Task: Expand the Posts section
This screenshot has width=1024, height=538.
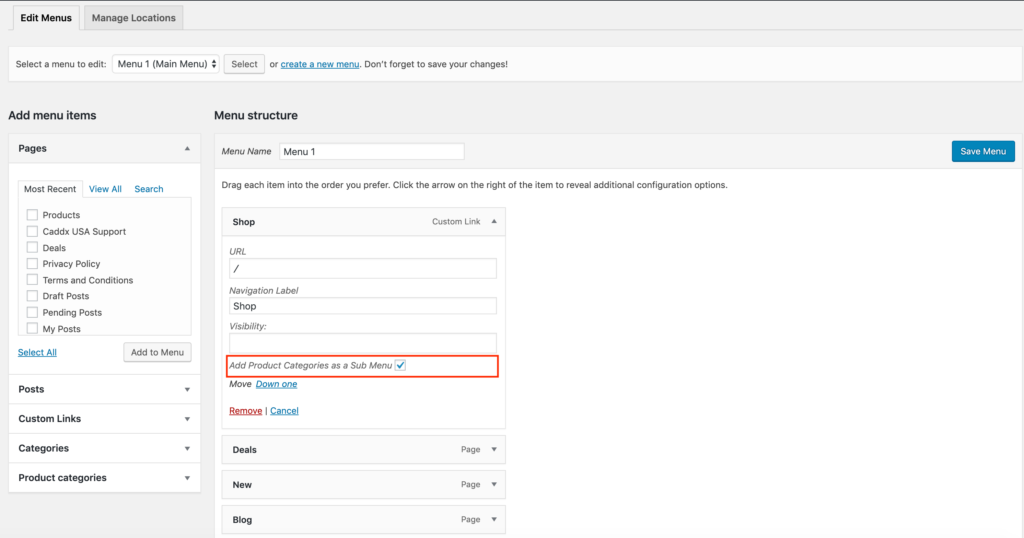Action: pos(187,390)
